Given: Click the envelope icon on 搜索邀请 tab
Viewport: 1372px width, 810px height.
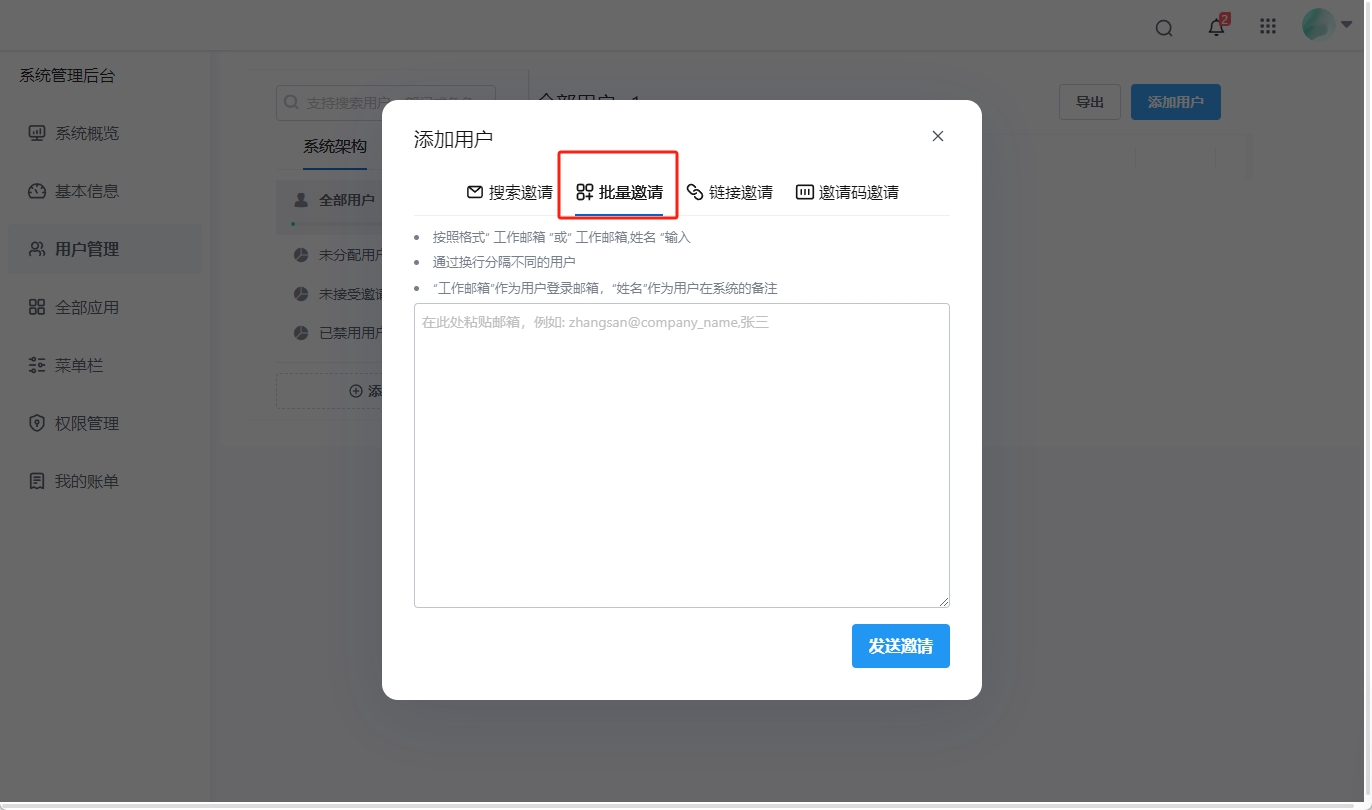Looking at the screenshot, I should click(473, 192).
